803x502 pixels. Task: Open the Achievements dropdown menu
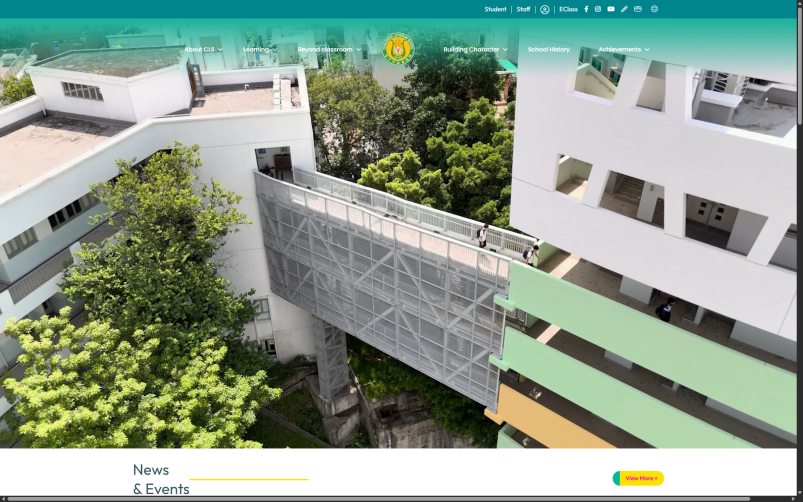623,49
